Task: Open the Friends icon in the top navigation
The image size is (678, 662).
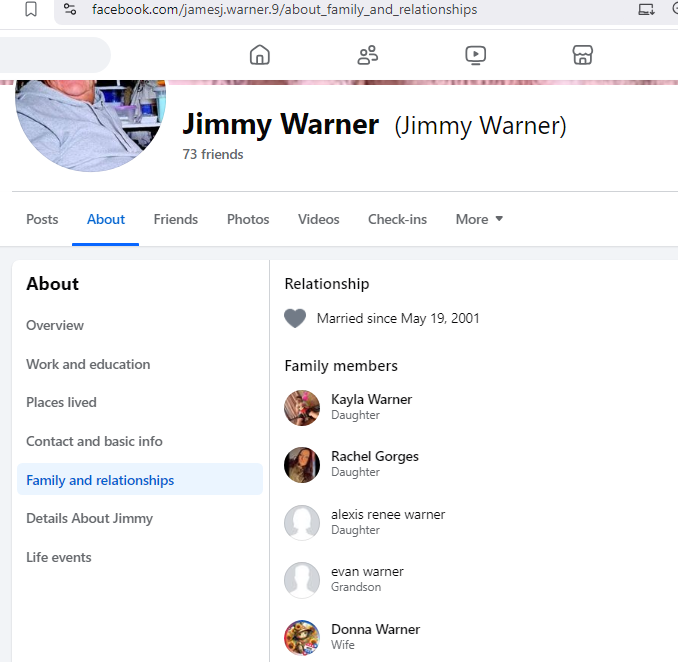Action: [x=368, y=55]
